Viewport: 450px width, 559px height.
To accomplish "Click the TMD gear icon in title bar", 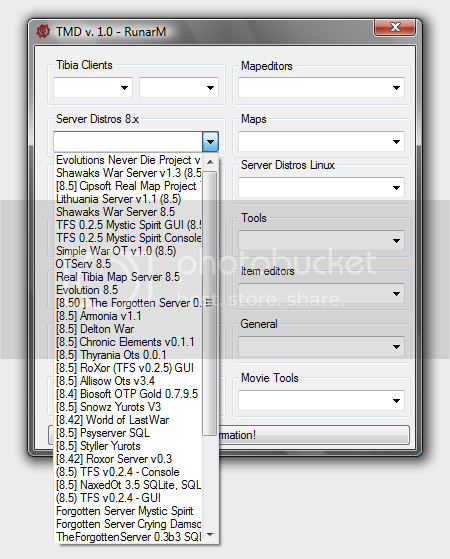I will 43,32.
